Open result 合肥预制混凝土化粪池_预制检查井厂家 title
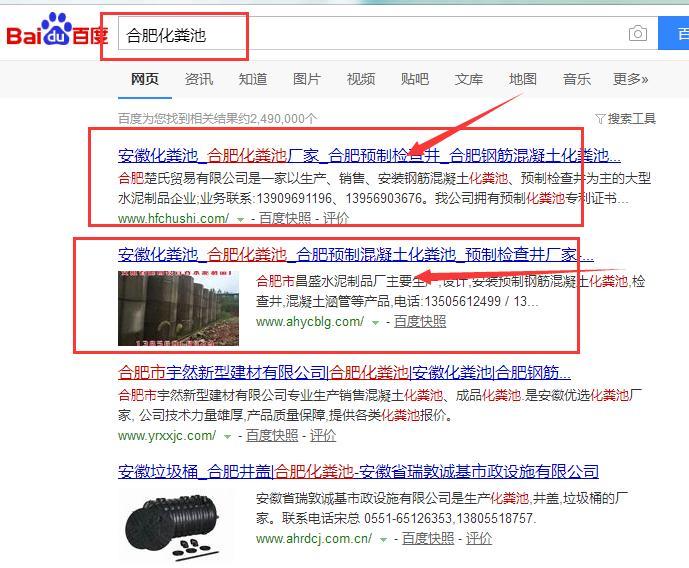This screenshot has height=568, width=689. 356,254
